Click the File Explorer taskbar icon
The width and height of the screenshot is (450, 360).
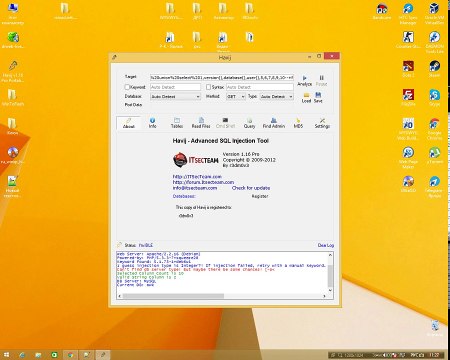click(38, 355)
